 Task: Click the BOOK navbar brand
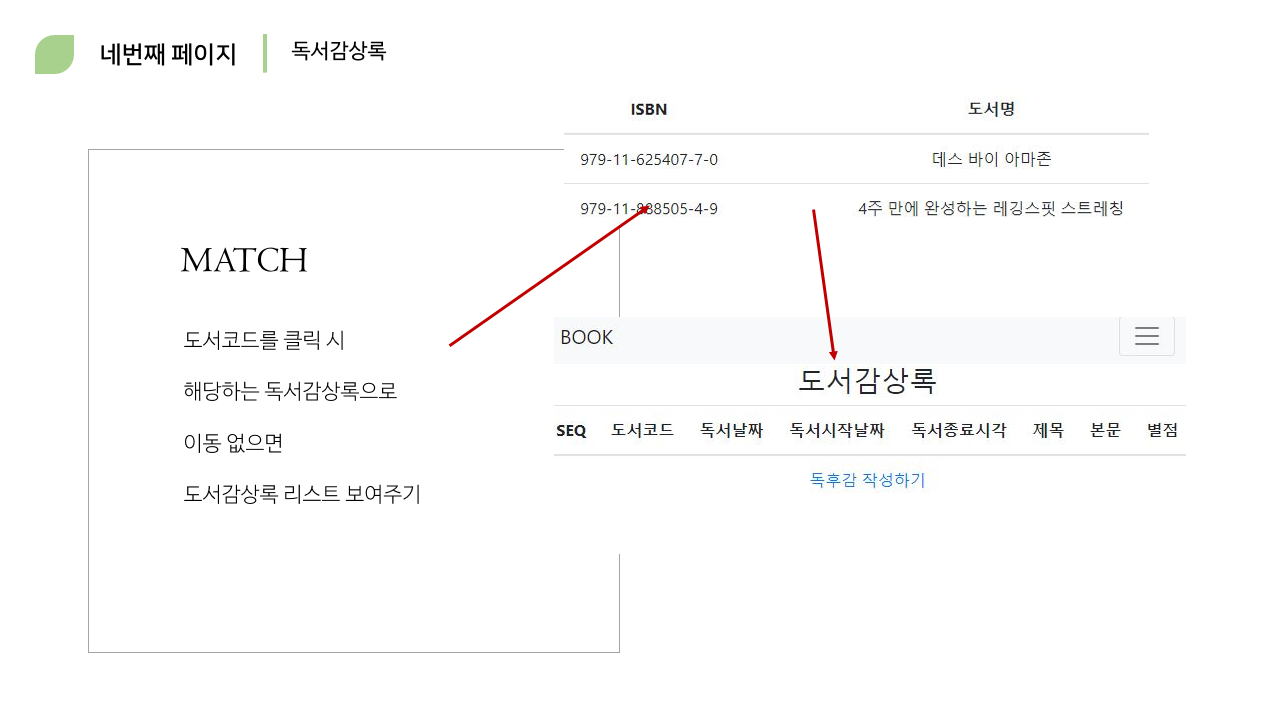tap(587, 338)
